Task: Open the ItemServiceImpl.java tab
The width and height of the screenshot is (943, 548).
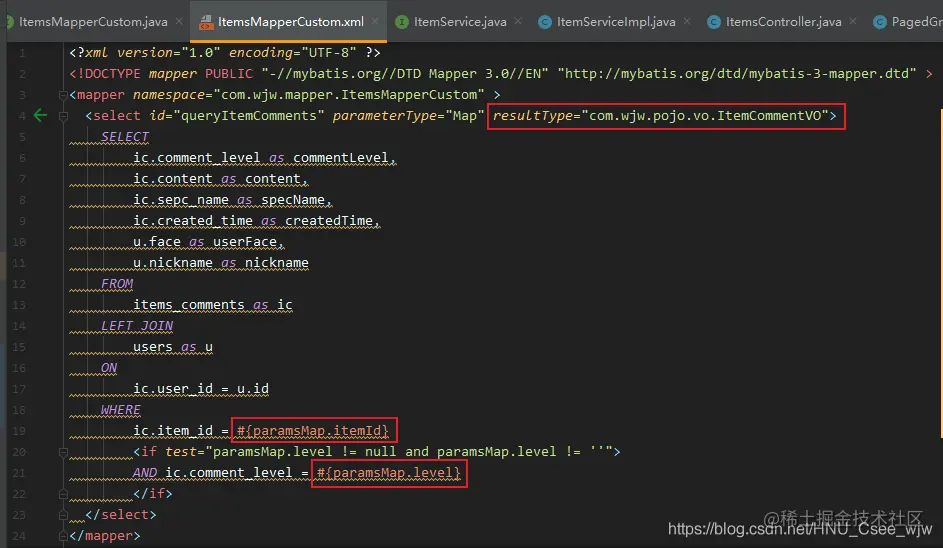Action: pos(615,22)
